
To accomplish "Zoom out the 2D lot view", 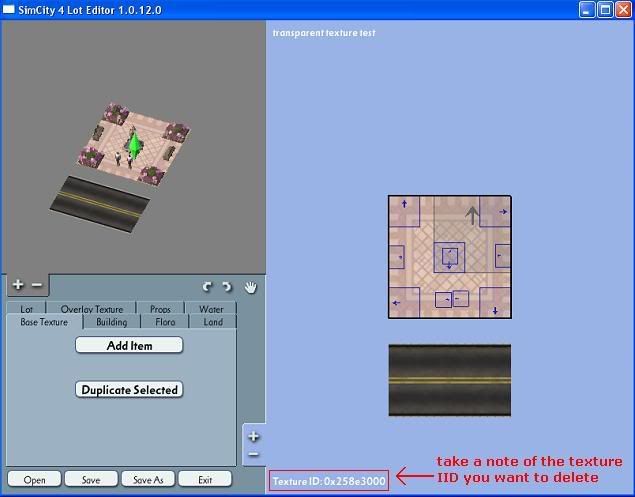I will (254, 454).
